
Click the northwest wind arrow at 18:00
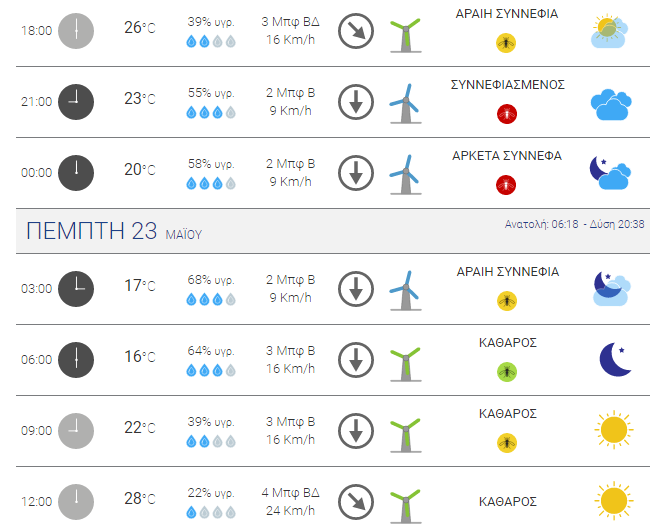pos(356,31)
